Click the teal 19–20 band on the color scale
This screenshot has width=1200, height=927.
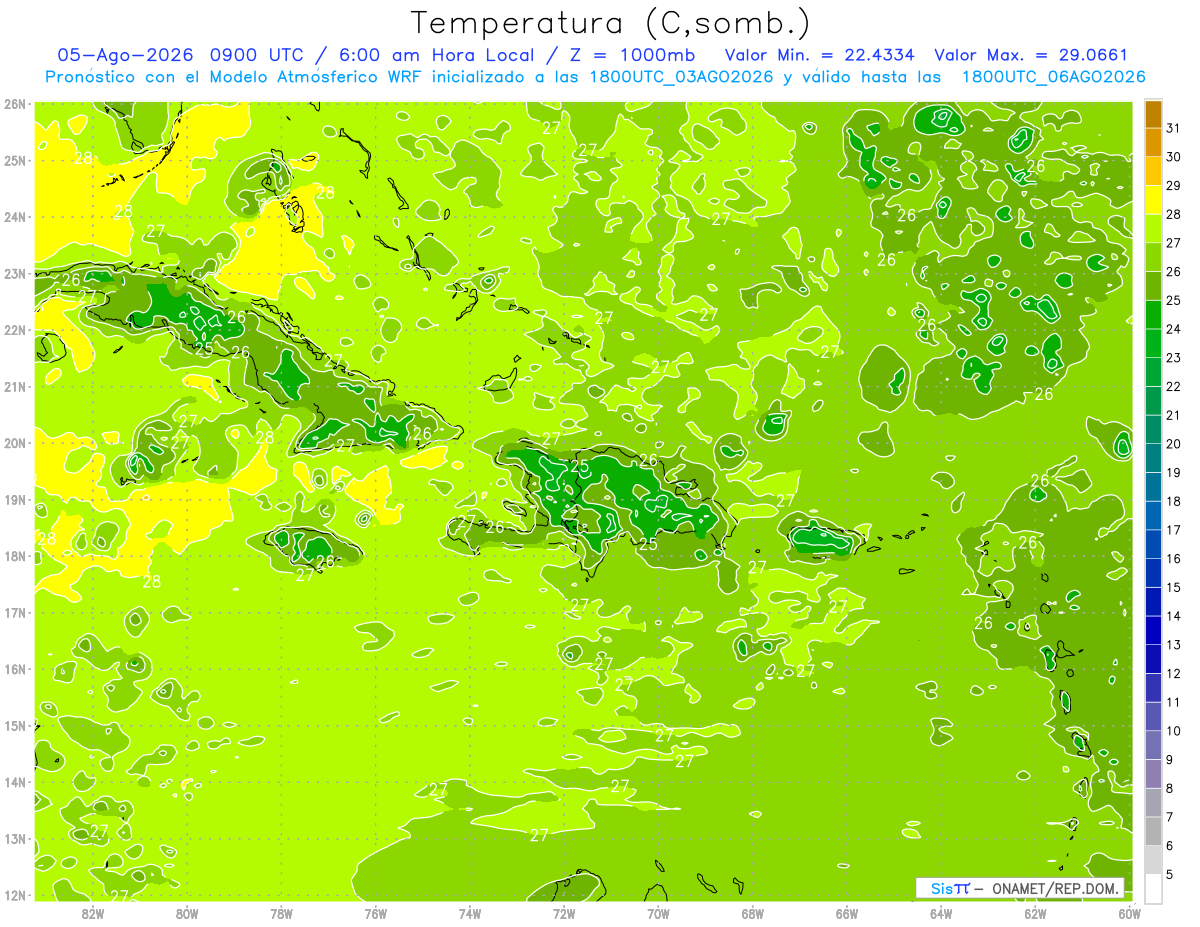pyautogui.click(x=1153, y=459)
